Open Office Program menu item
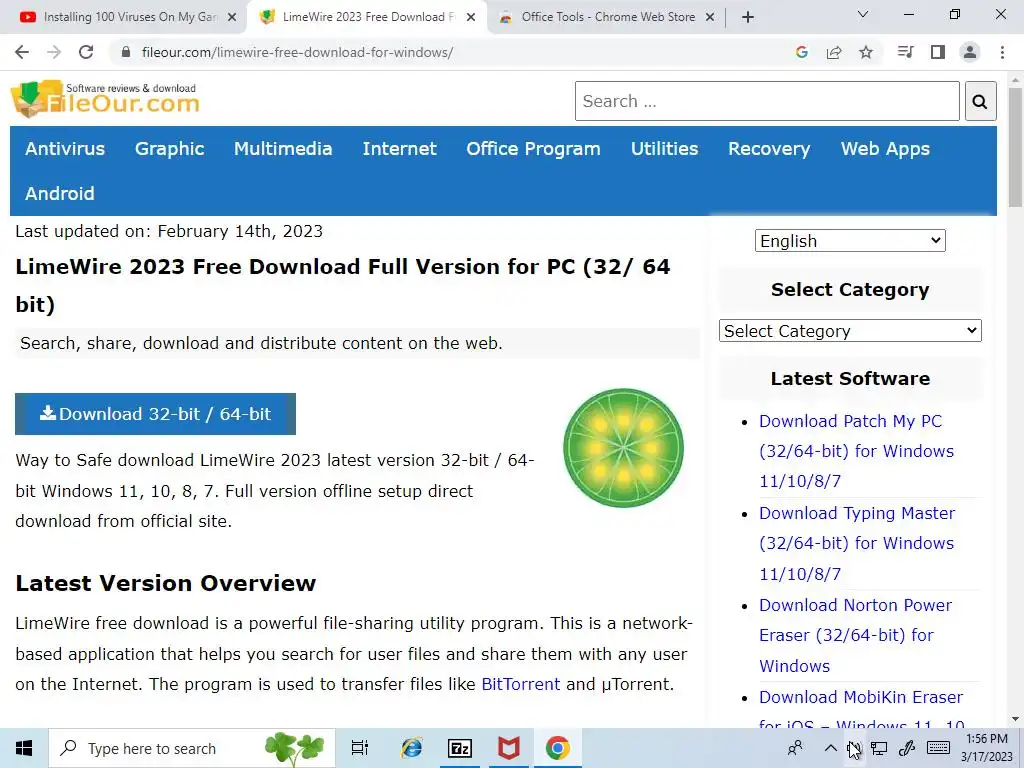 pyautogui.click(x=534, y=149)
